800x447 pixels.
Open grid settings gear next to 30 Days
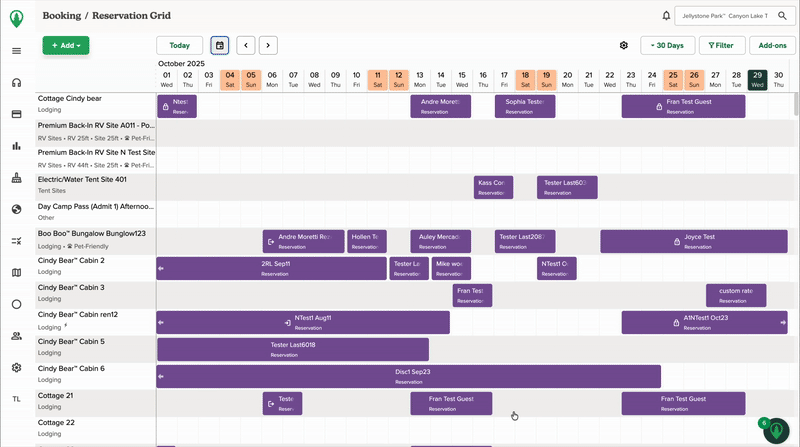pos(624,45)
